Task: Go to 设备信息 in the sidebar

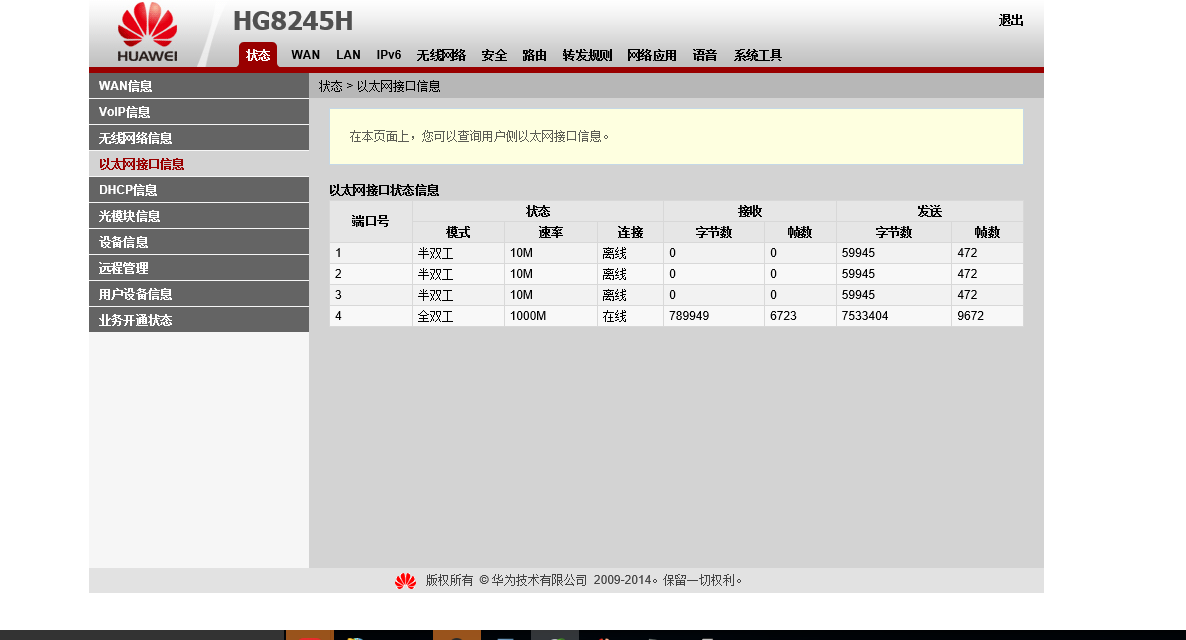Action: 199,242
